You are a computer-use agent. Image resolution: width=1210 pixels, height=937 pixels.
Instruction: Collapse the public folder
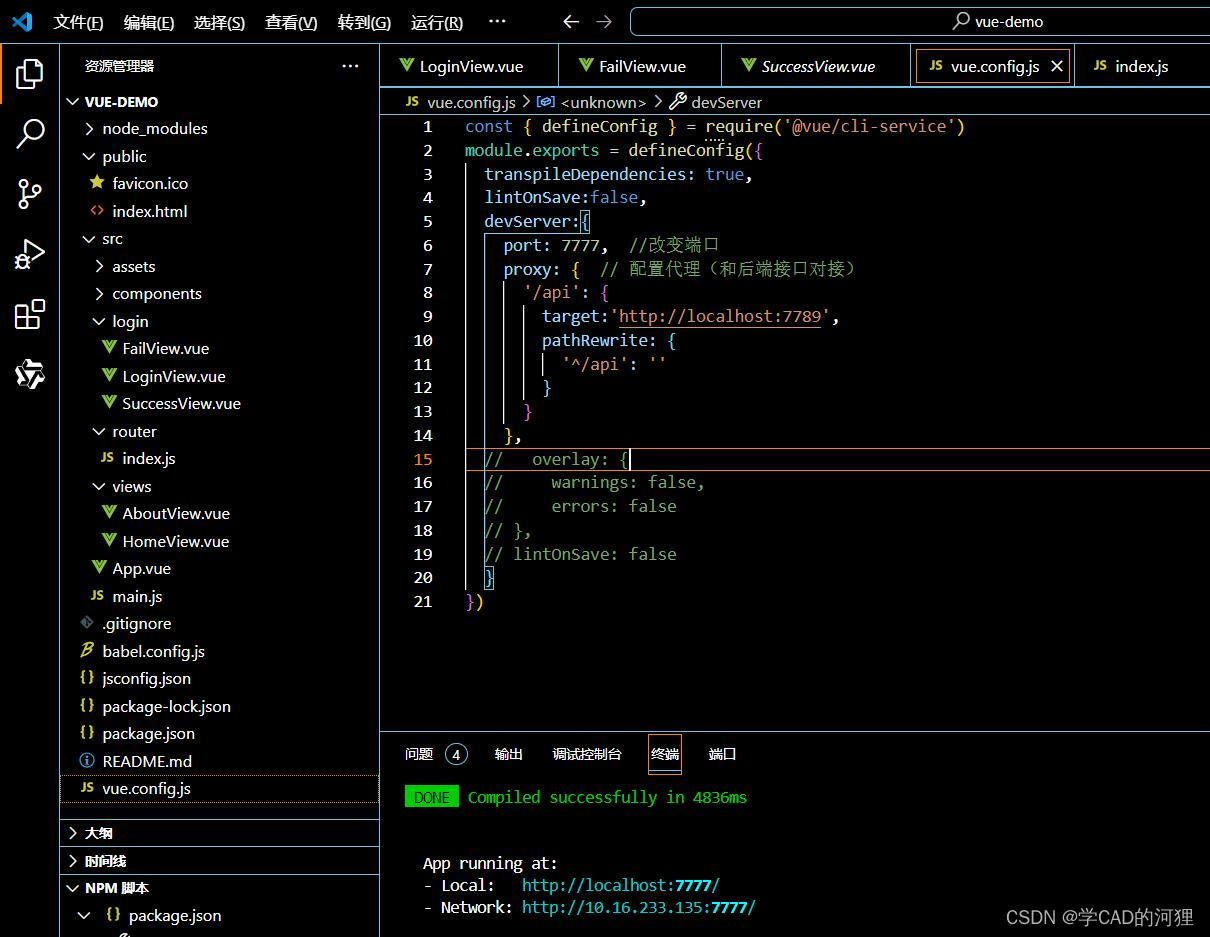tap(89, 156)
